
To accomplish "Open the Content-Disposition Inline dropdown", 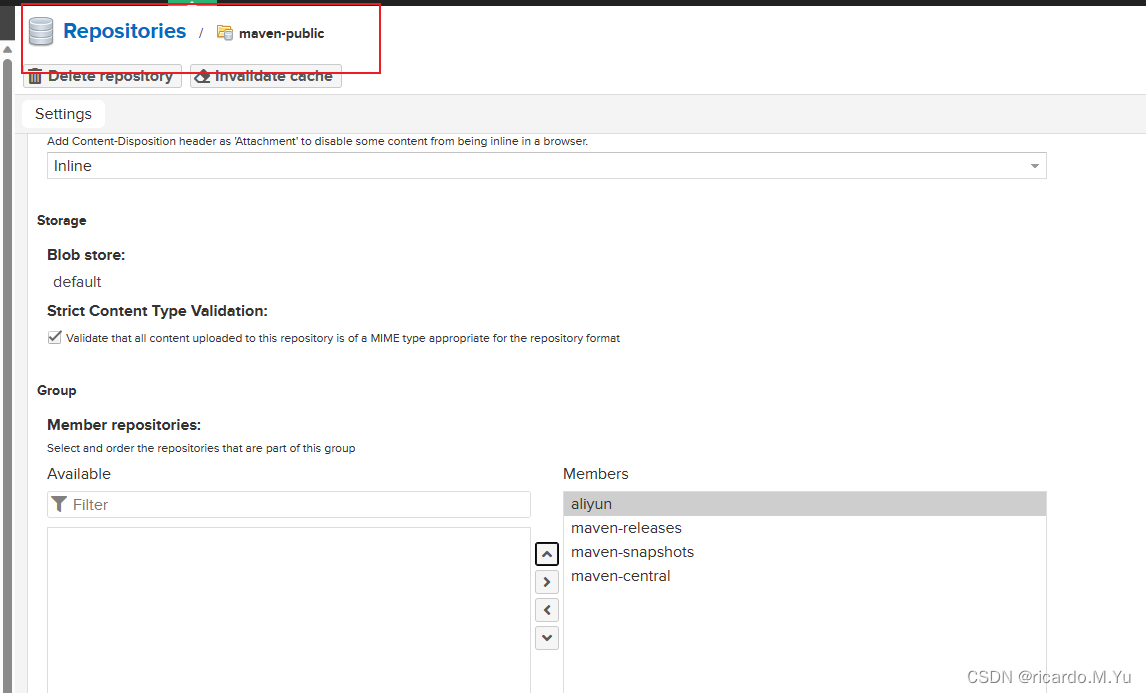I will point(1034,165).
